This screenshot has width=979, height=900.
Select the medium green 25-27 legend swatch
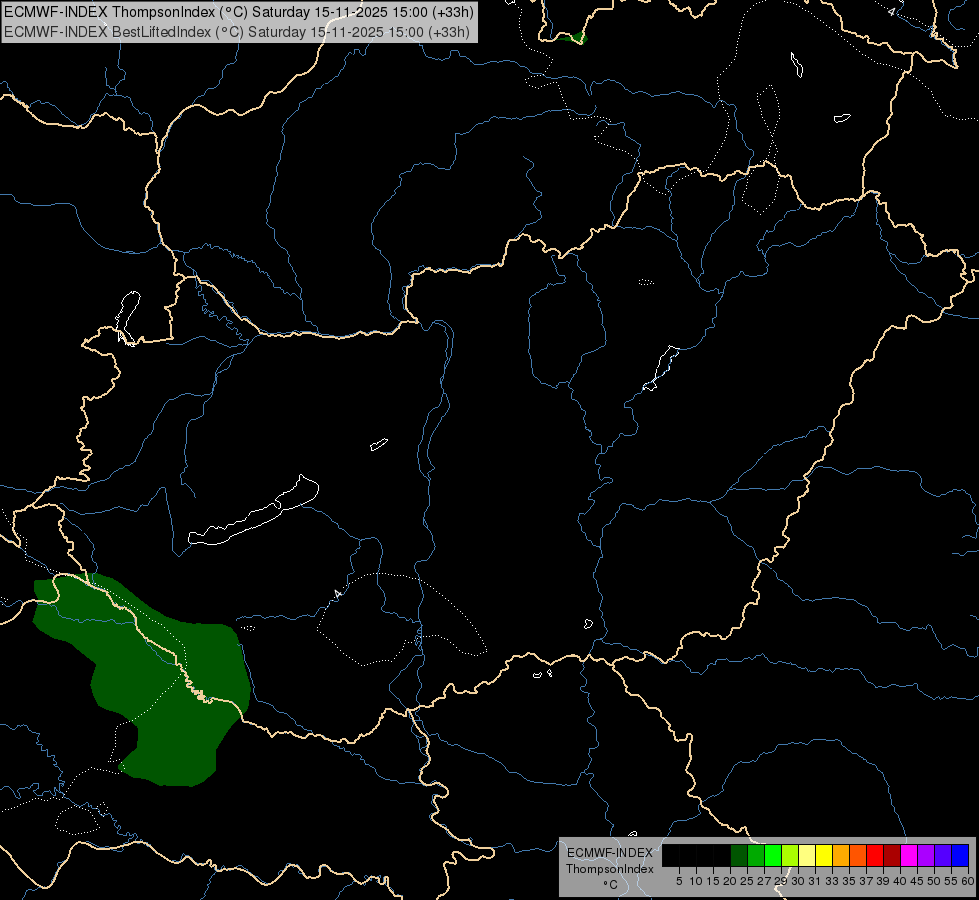click(x=756, y=856)
